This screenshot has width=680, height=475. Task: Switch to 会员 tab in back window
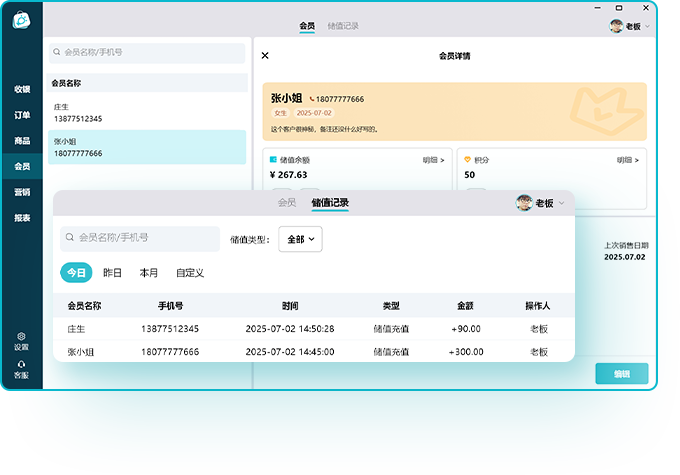[307, 26]
